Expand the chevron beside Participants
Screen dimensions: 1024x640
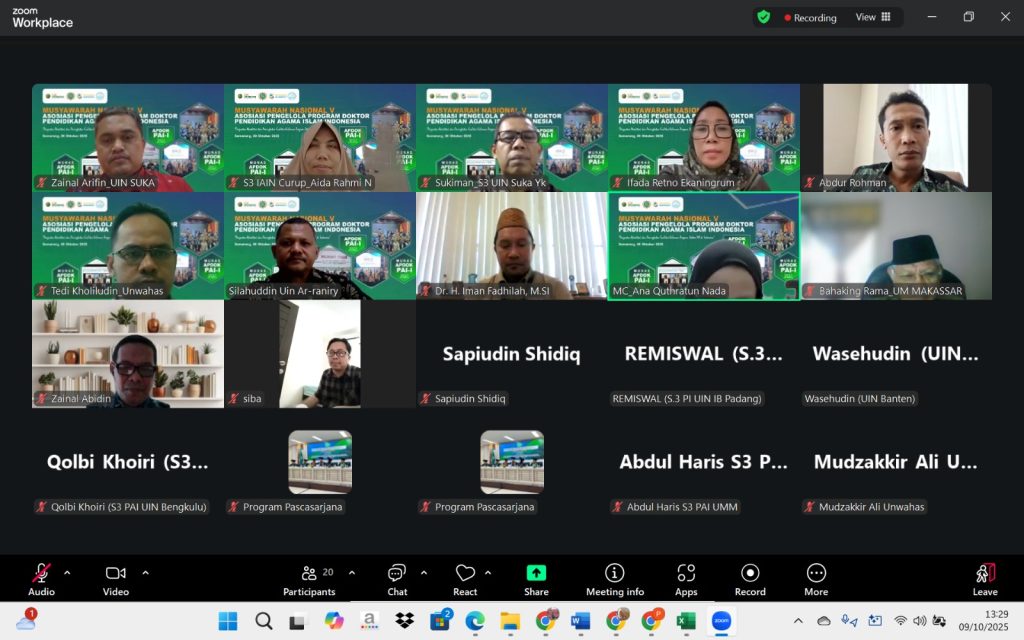point(351,573)
